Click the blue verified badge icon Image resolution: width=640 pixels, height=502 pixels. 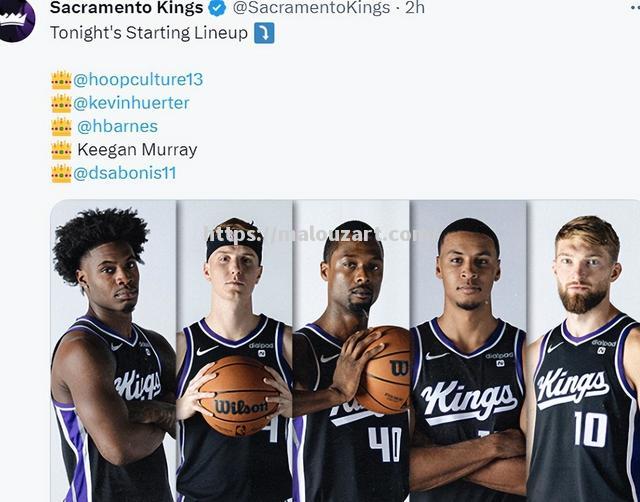click(217, 8)
